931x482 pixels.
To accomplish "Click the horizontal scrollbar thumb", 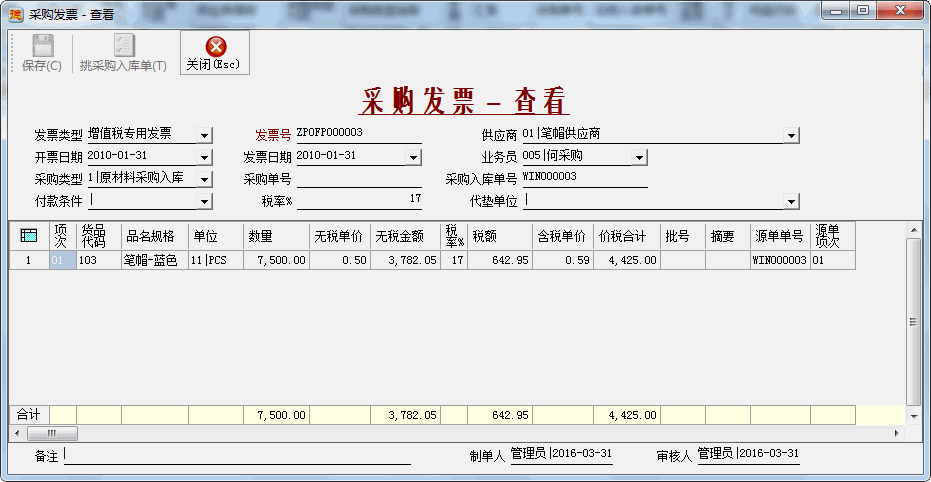I will (x=52, y=433).
